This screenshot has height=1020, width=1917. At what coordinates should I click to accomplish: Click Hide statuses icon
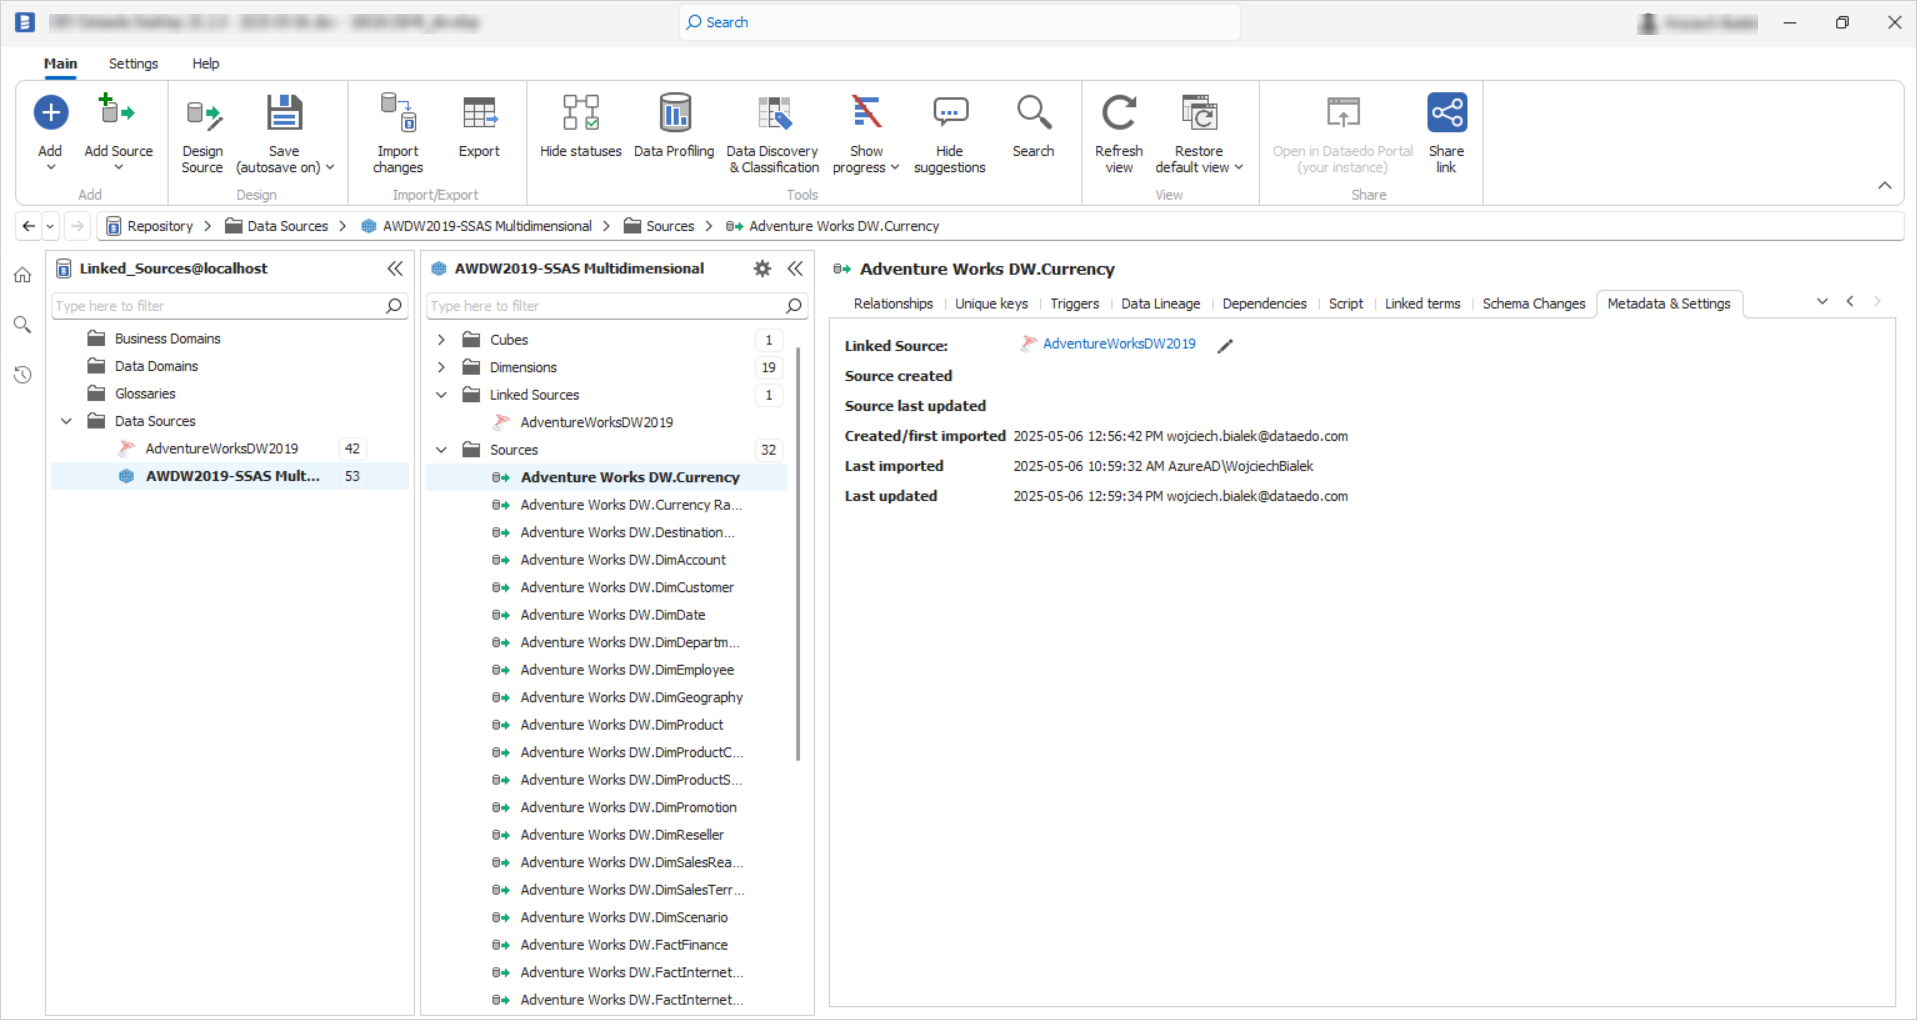[581, 113]
